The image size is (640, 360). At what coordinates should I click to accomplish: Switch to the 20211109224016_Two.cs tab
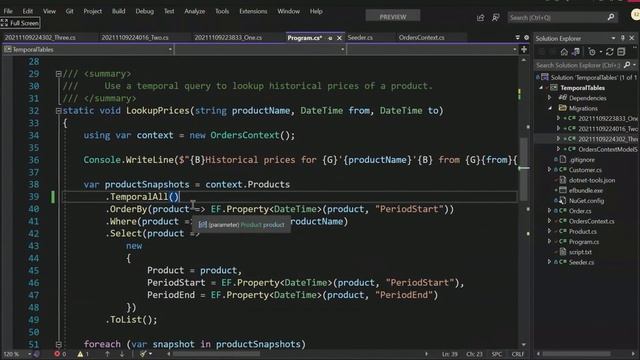(135, 37)
